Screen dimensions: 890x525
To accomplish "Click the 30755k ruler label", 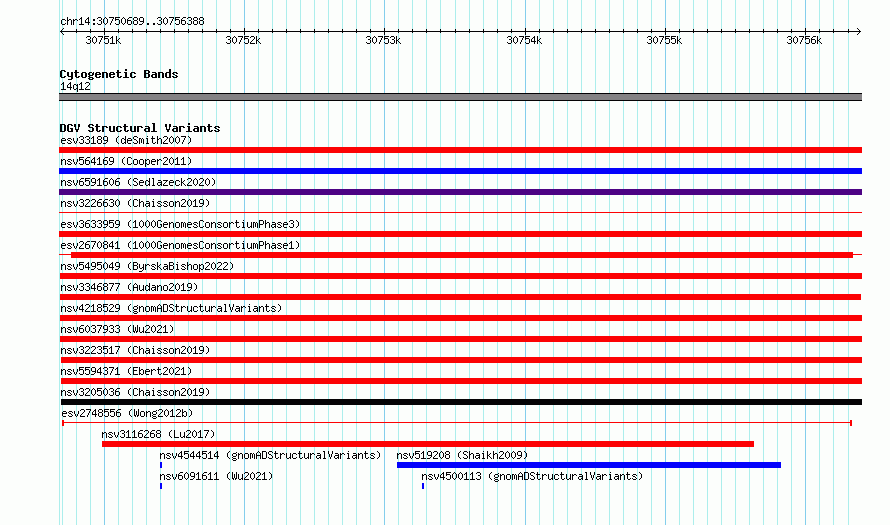I will (x=664, y=40).
